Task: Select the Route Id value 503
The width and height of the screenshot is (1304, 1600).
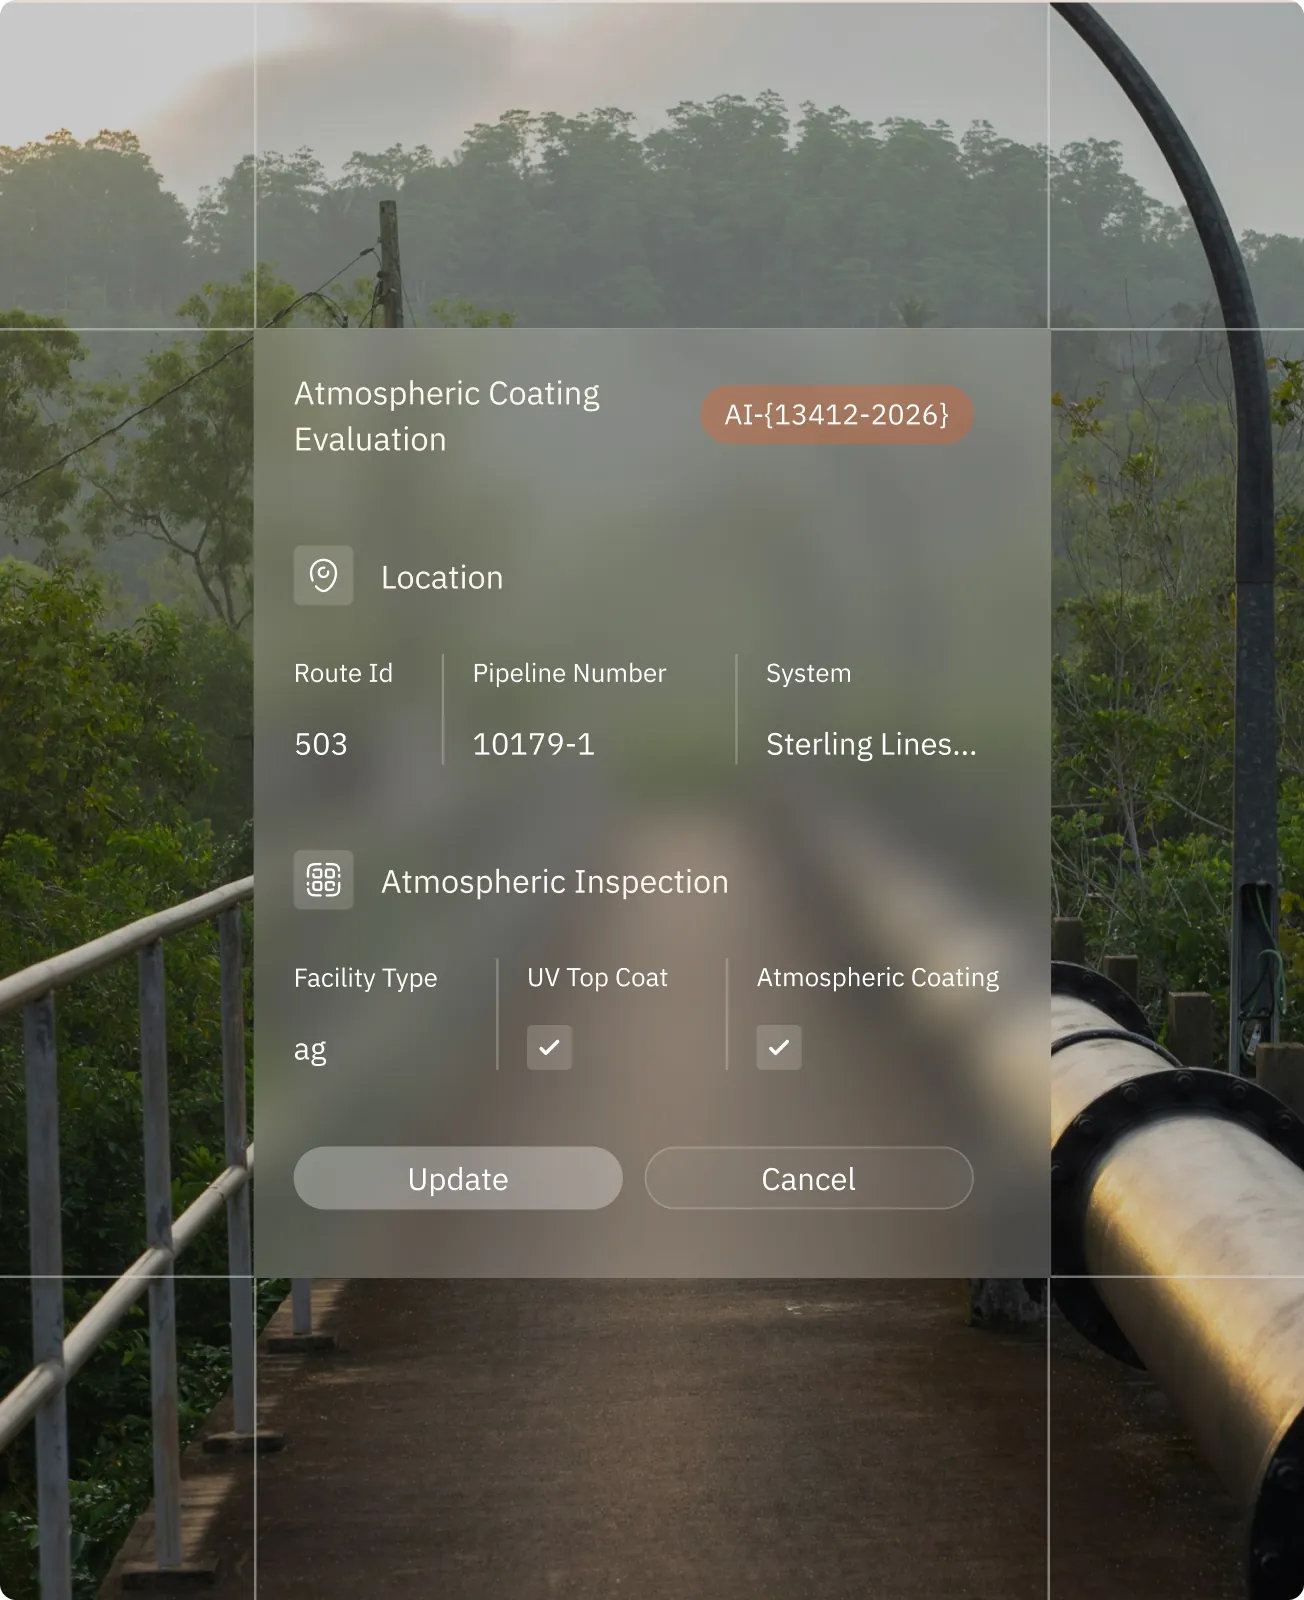Action: [321, 744]
